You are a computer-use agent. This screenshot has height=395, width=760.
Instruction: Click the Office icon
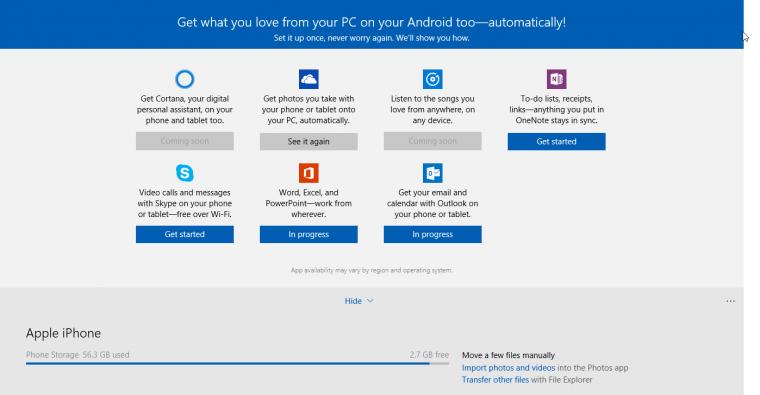[x=309, y=173]
